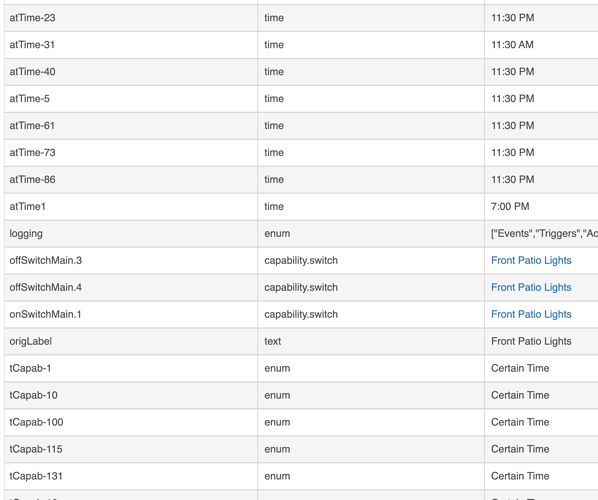Select the tCapab-1 row name
The image size is (598, 500).
(x=30, y=368)
